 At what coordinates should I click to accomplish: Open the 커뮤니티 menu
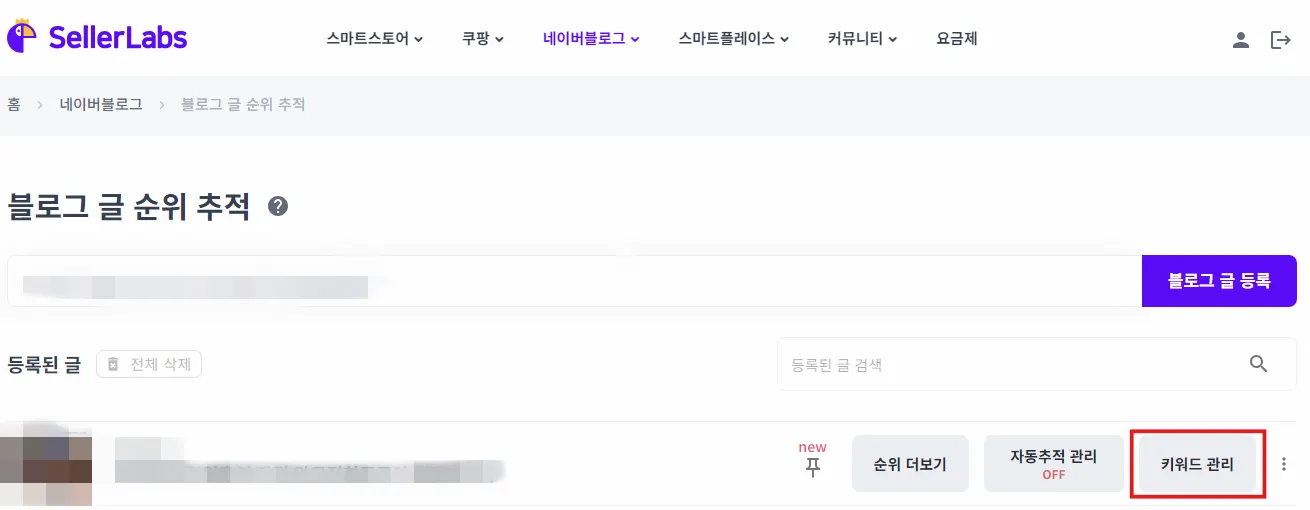point(862,40)
